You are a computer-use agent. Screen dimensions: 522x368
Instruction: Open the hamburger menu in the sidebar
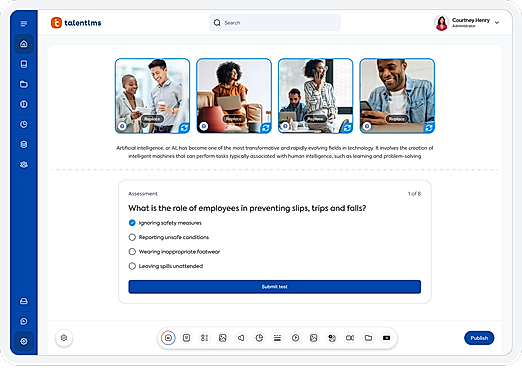[x=24, y=23]
